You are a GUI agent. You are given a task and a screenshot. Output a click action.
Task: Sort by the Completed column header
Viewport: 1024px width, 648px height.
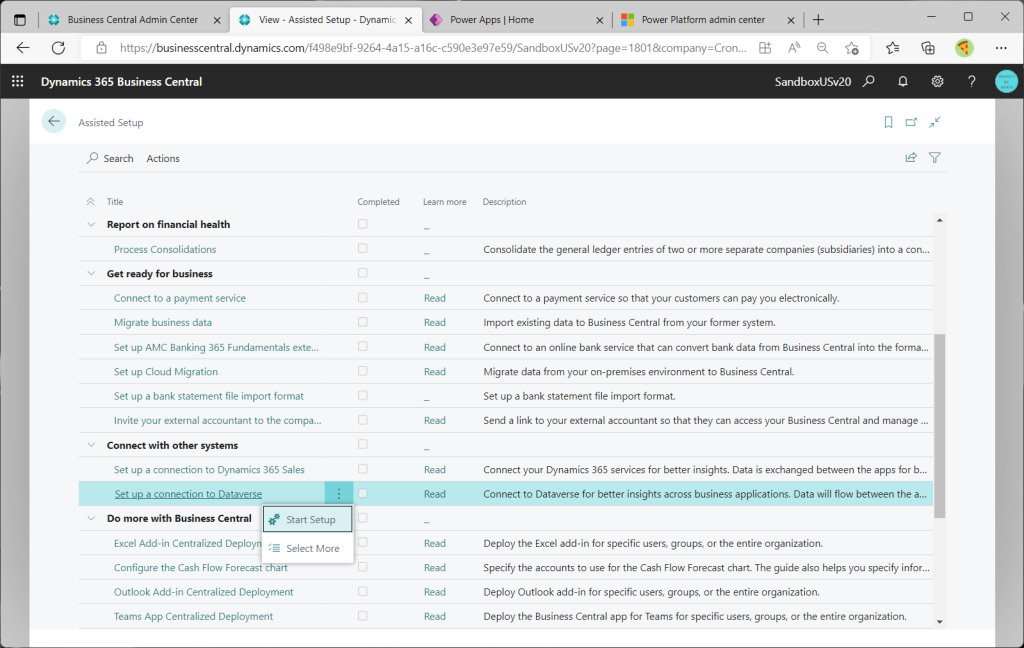[378, 202]
